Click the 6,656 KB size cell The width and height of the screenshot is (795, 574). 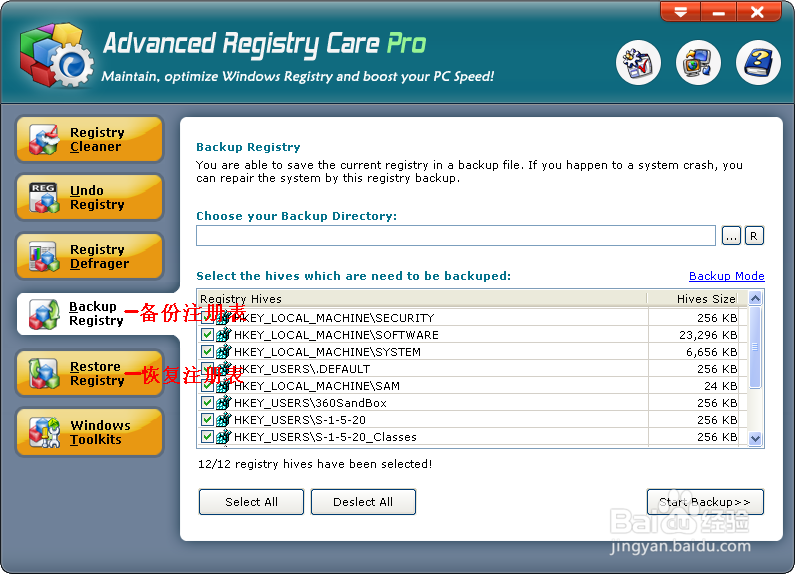[x=711, y=352]
